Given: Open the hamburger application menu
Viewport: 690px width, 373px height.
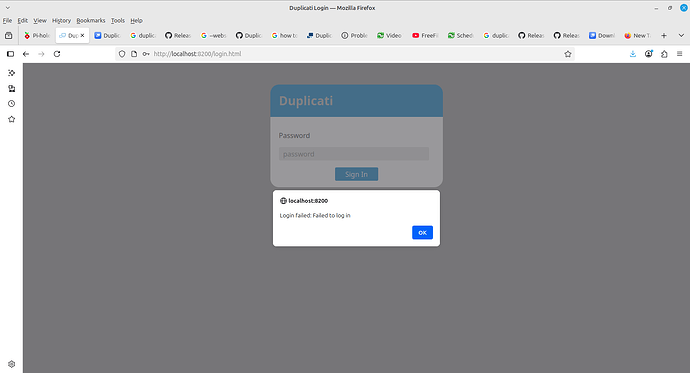Looking at the screenshot, I should (x=679, y=54).
